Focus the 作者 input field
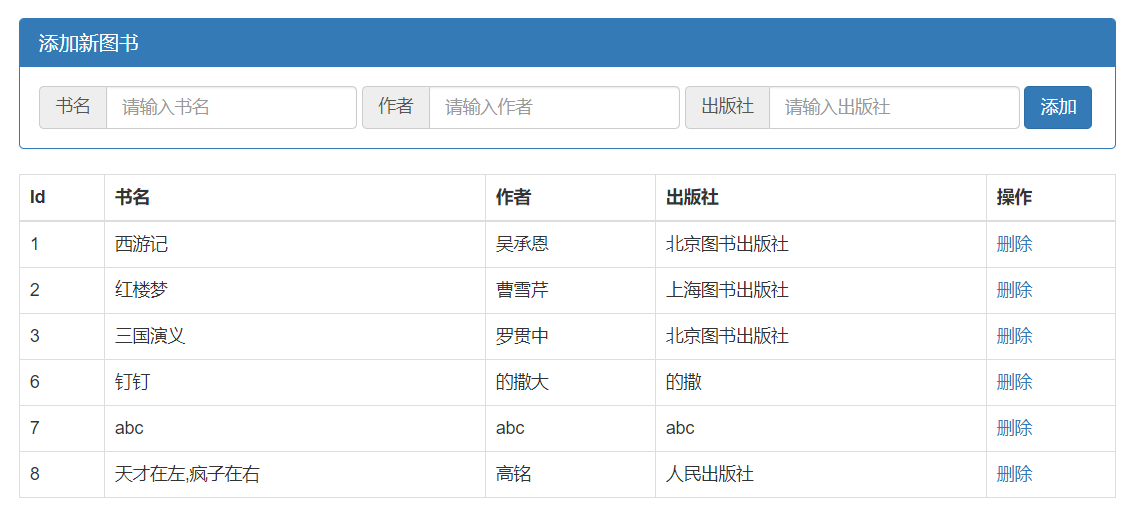 tap(554, 107)
